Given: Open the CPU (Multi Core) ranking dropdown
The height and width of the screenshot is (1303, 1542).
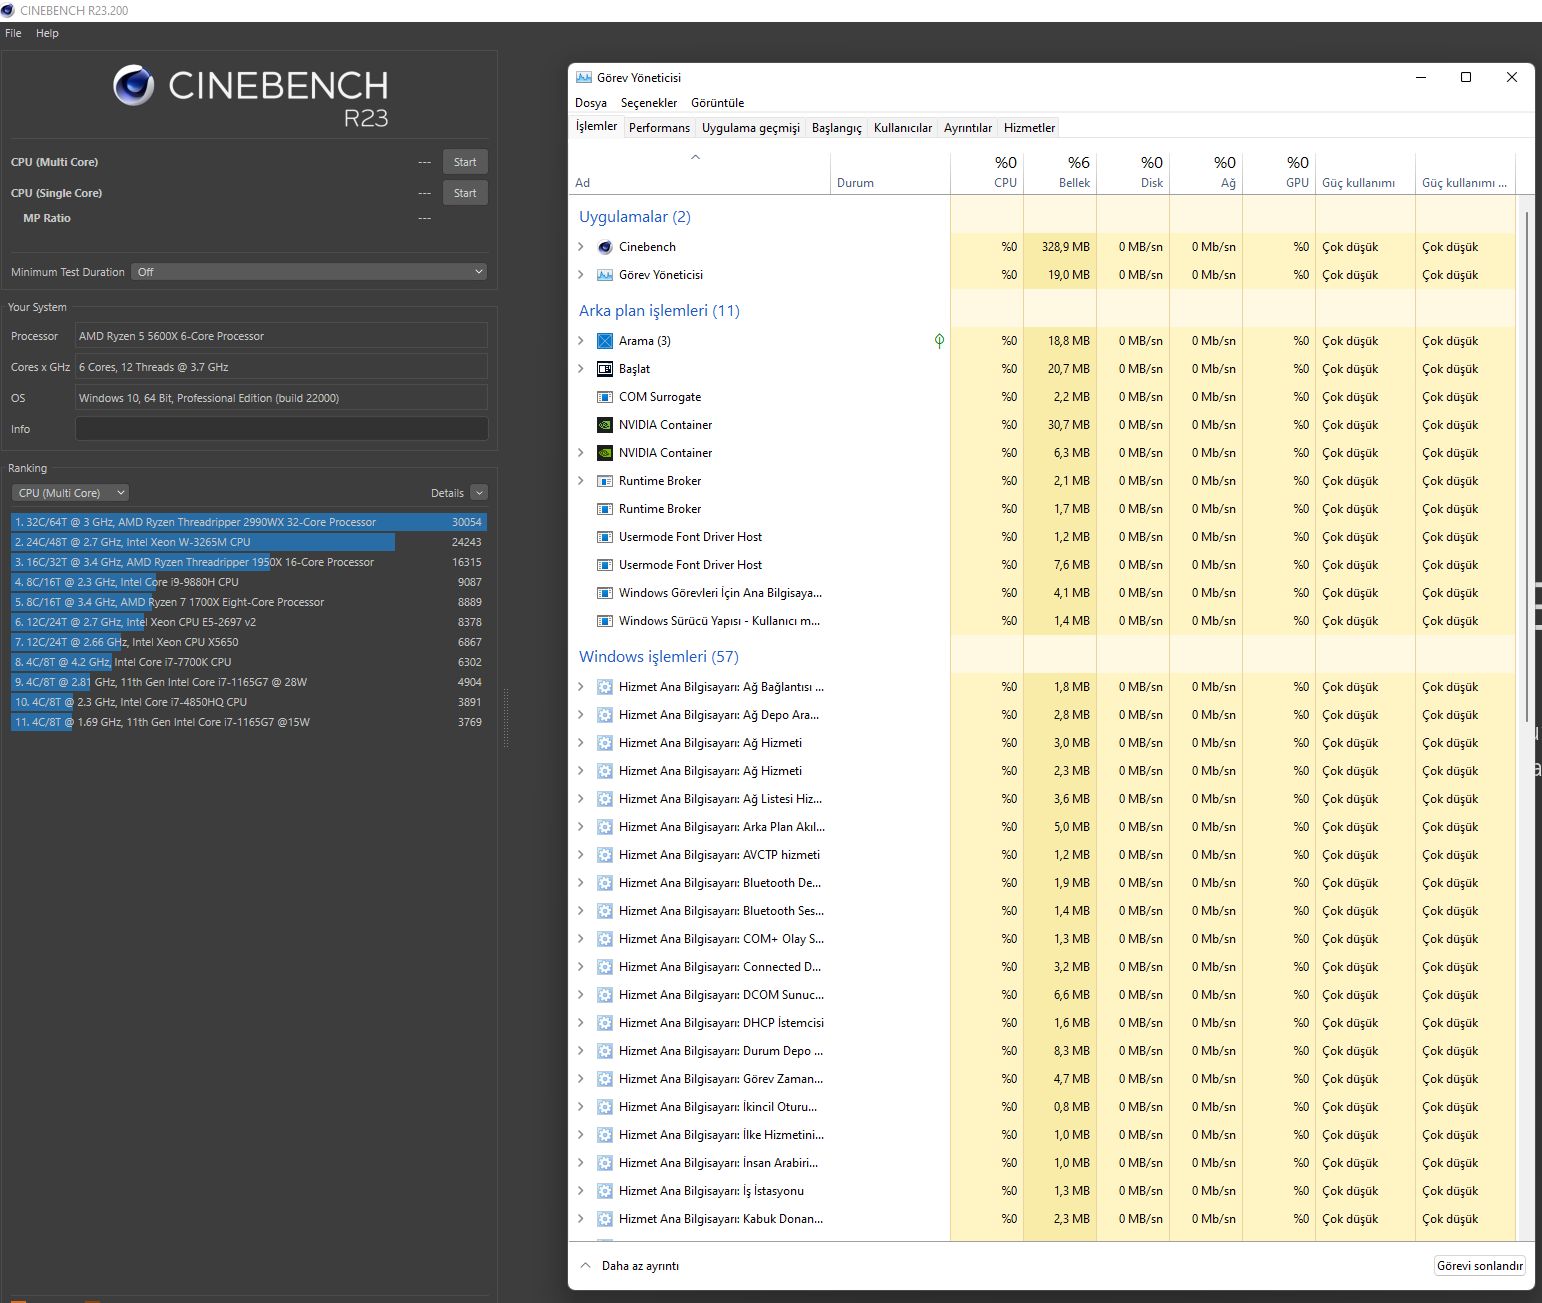Looking at the screenshot, I should pos(71,493).
